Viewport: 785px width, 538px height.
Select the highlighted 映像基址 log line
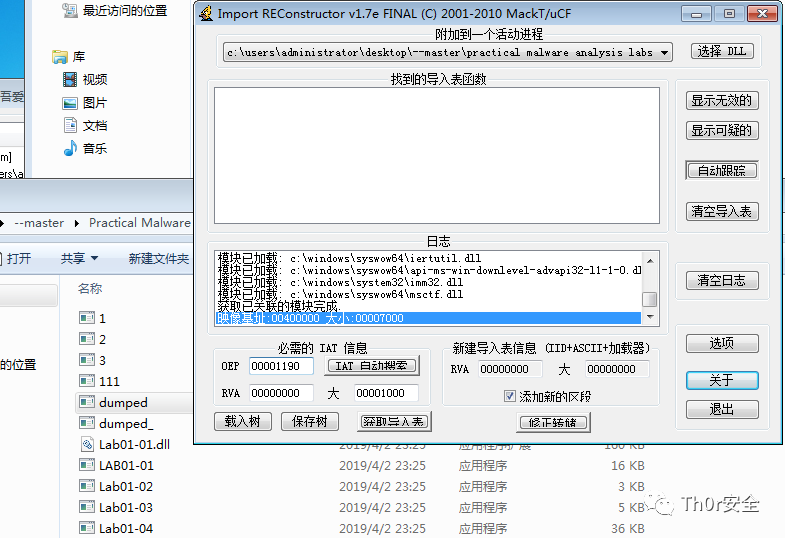tap(429, 318)
